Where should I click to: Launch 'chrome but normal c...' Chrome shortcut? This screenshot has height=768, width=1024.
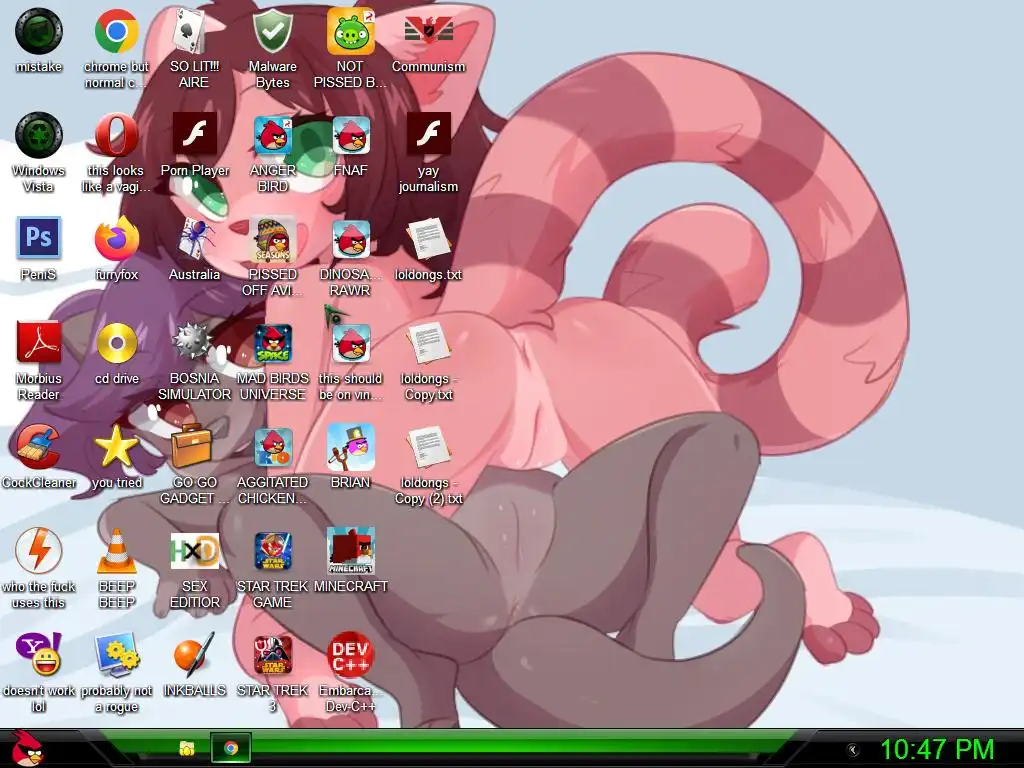point(116,31)
